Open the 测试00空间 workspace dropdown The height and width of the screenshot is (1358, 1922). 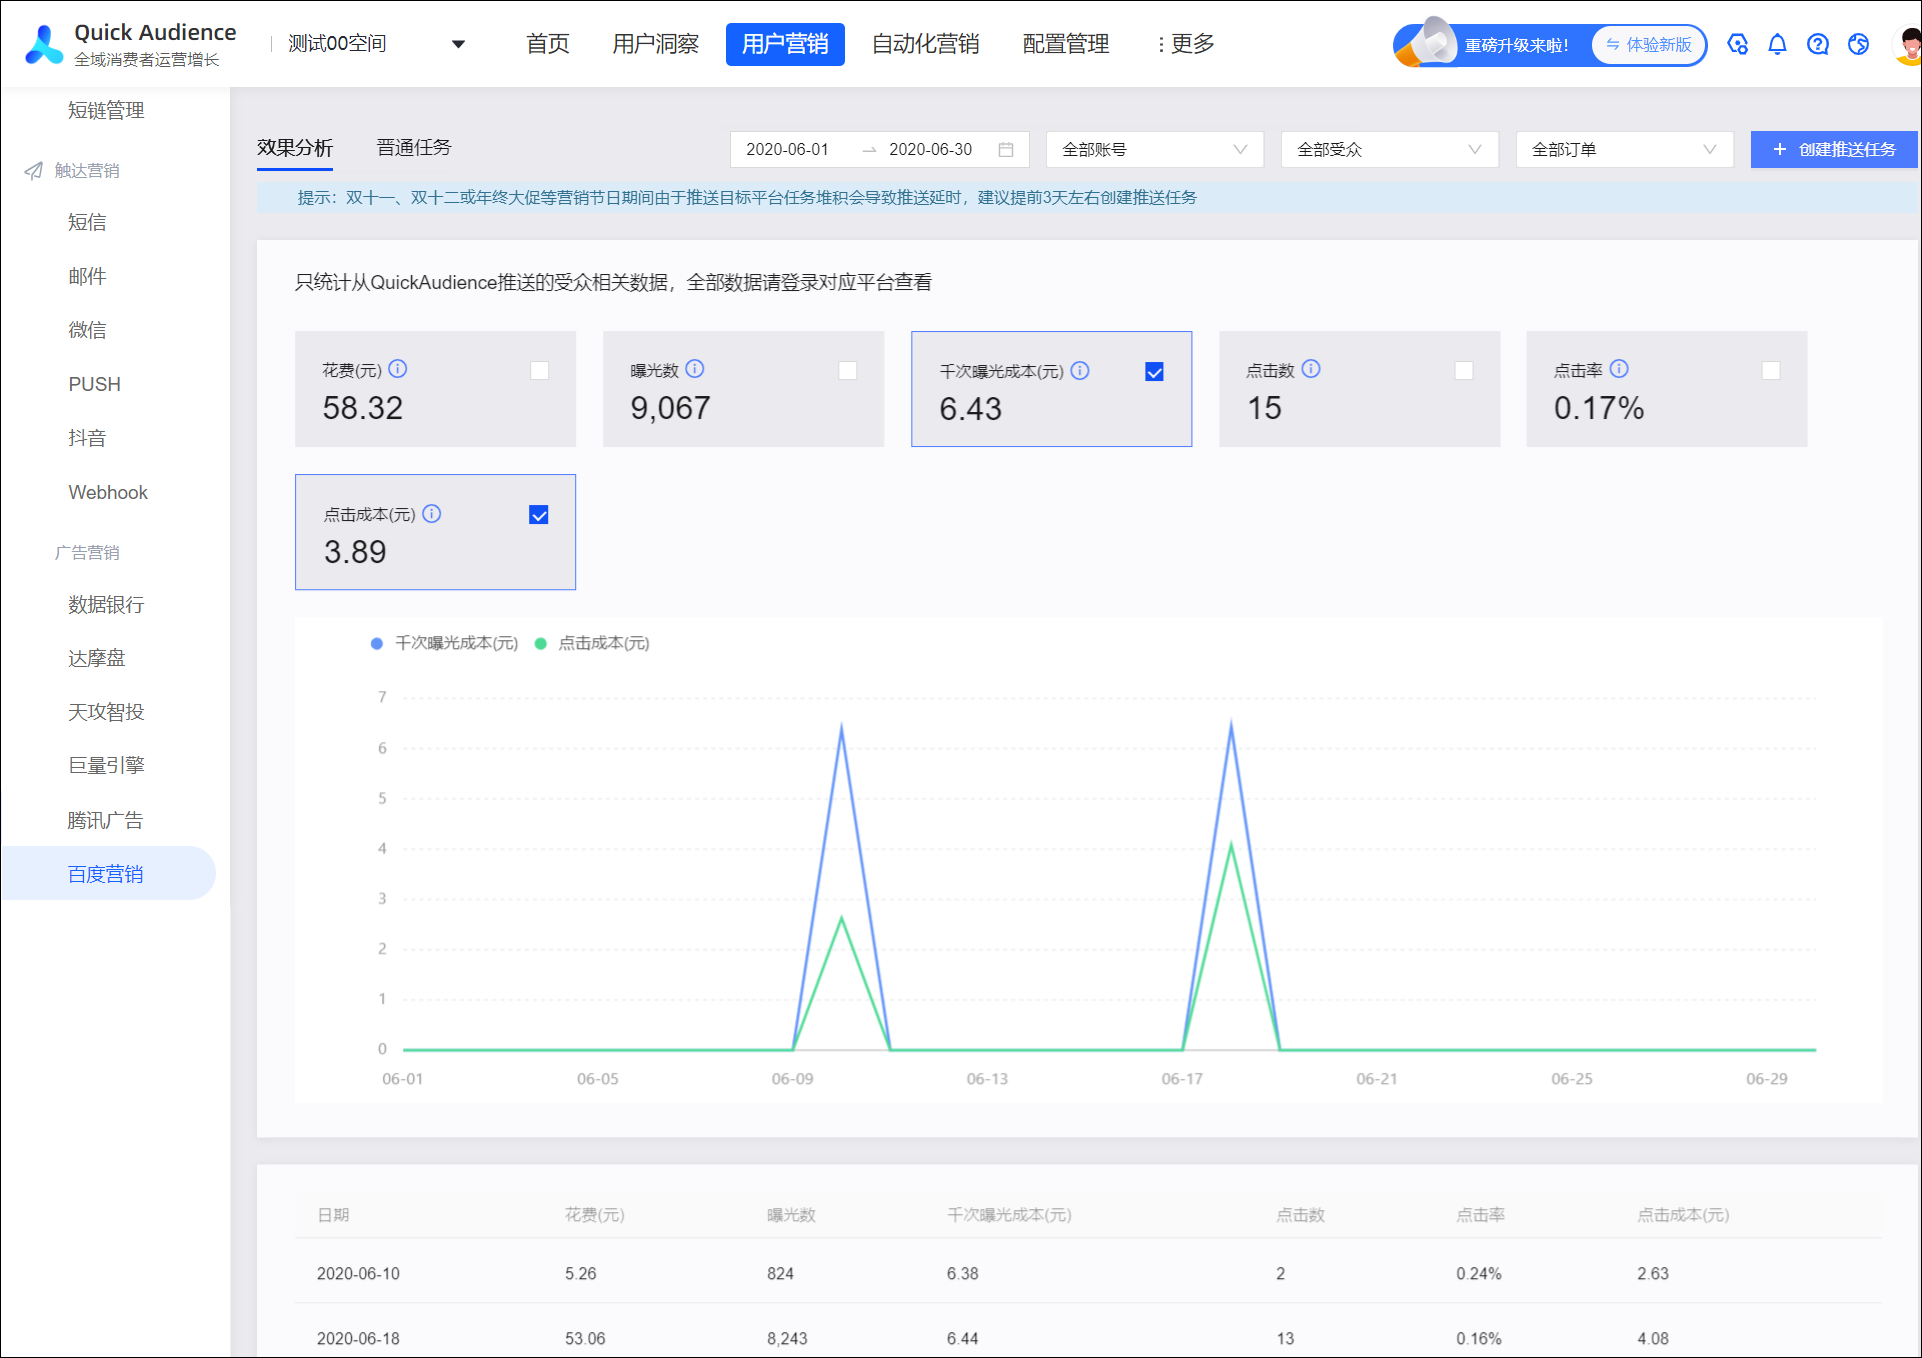click(377, 44)
